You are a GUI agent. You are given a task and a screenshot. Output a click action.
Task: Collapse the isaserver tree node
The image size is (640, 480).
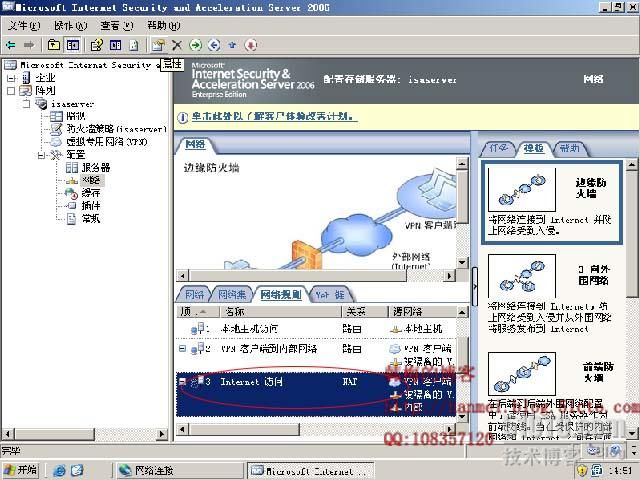coord(26,104)
